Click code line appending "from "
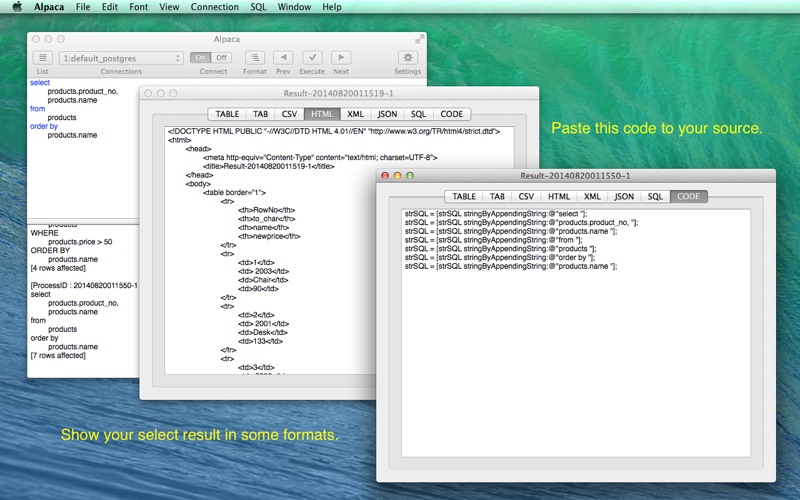 tap(493, 240)
